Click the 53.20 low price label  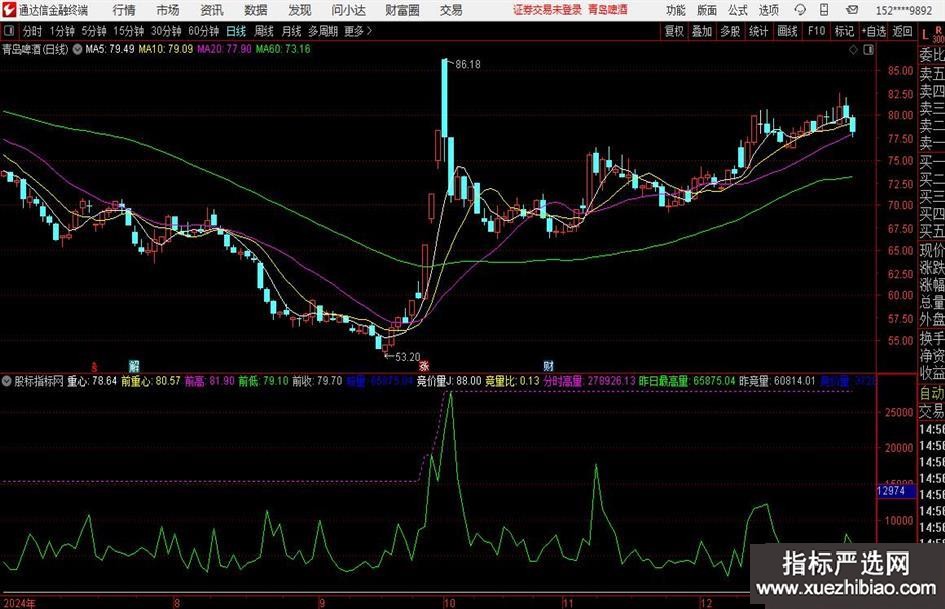click(407, 357)
